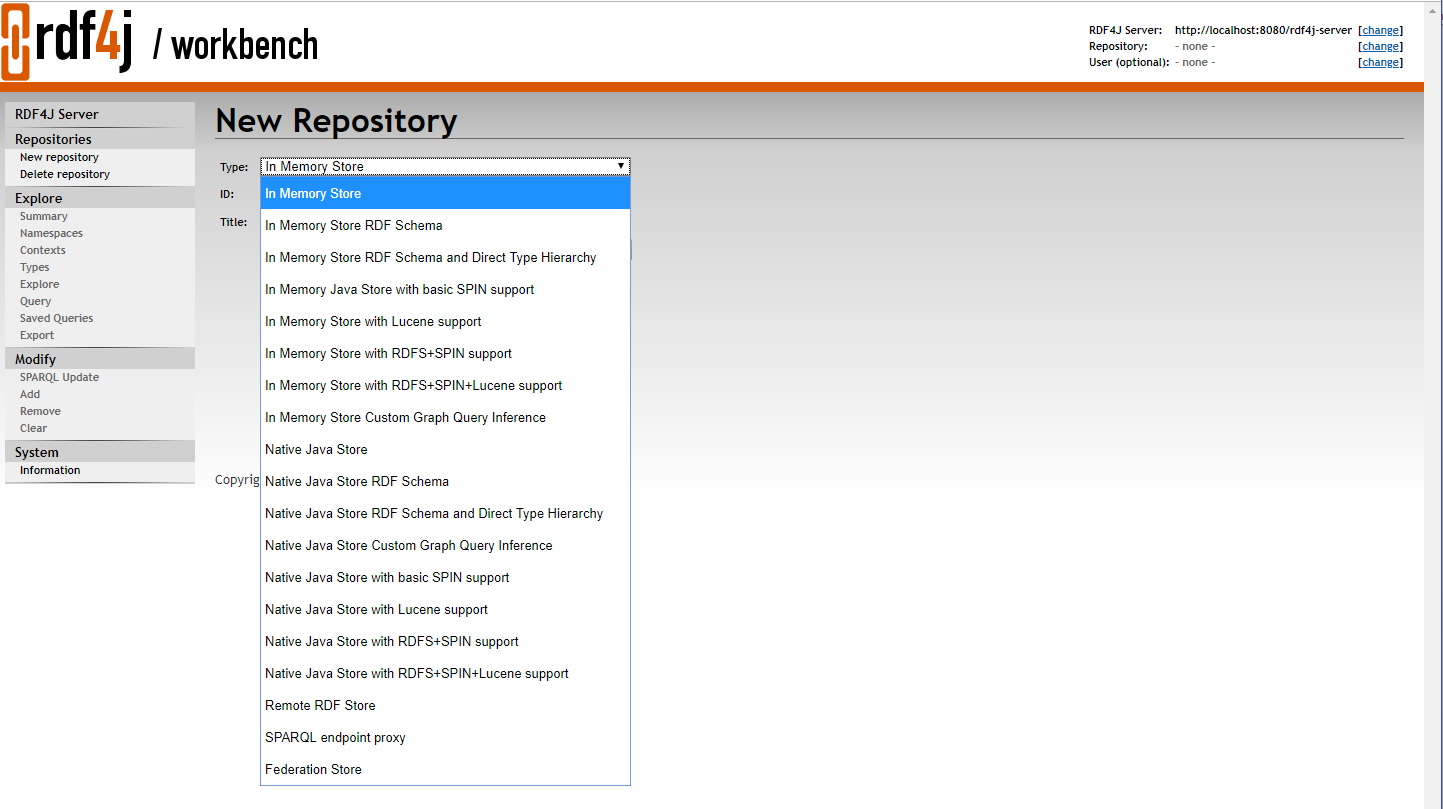Pick In Memory Store RDF Schema and Direct Type Hierarchy

(x=445, y=257)
